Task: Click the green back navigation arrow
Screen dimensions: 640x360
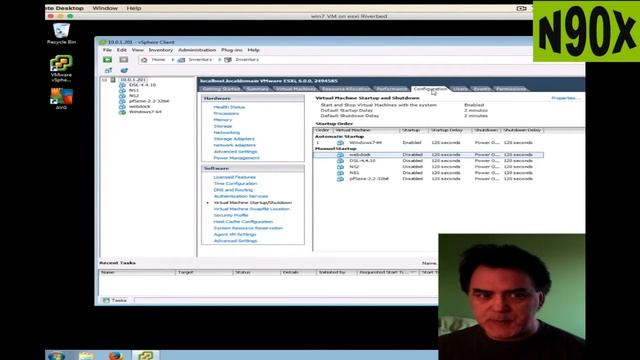Action: (x=107, y=60)
